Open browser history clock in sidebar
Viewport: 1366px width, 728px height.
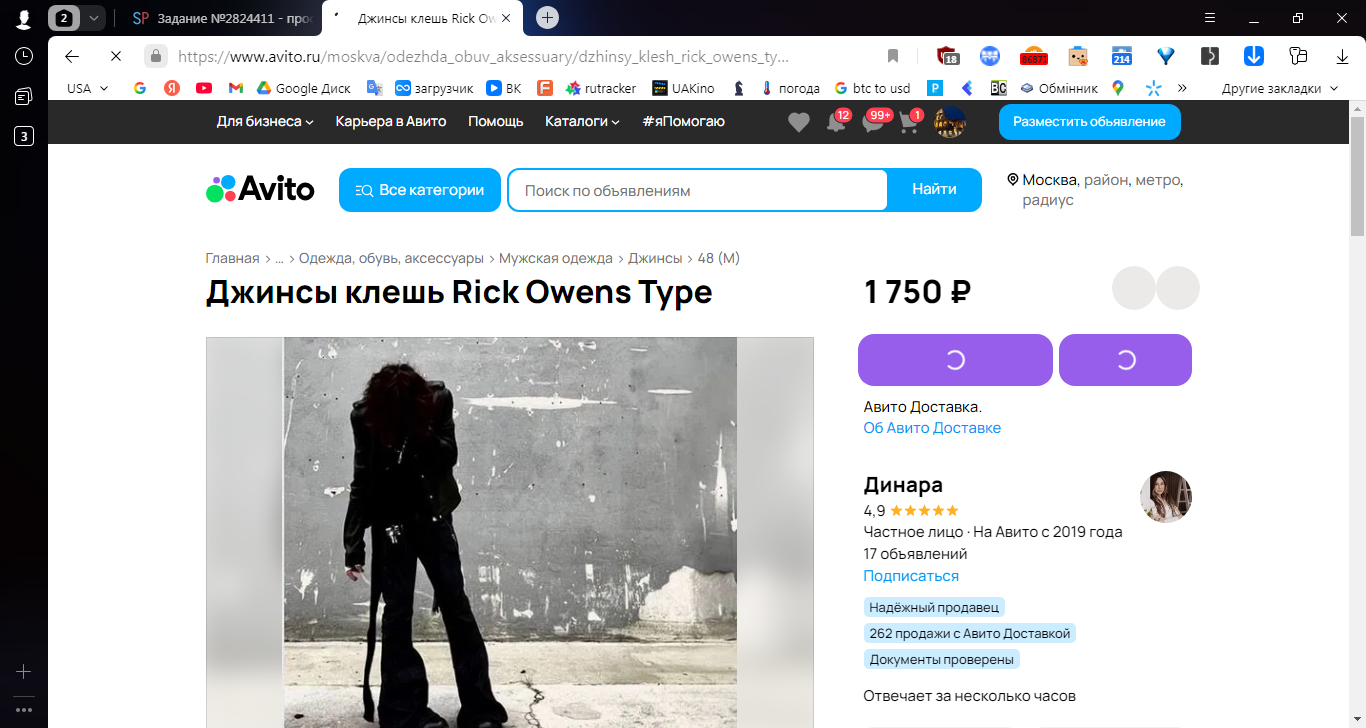point(24,56)
